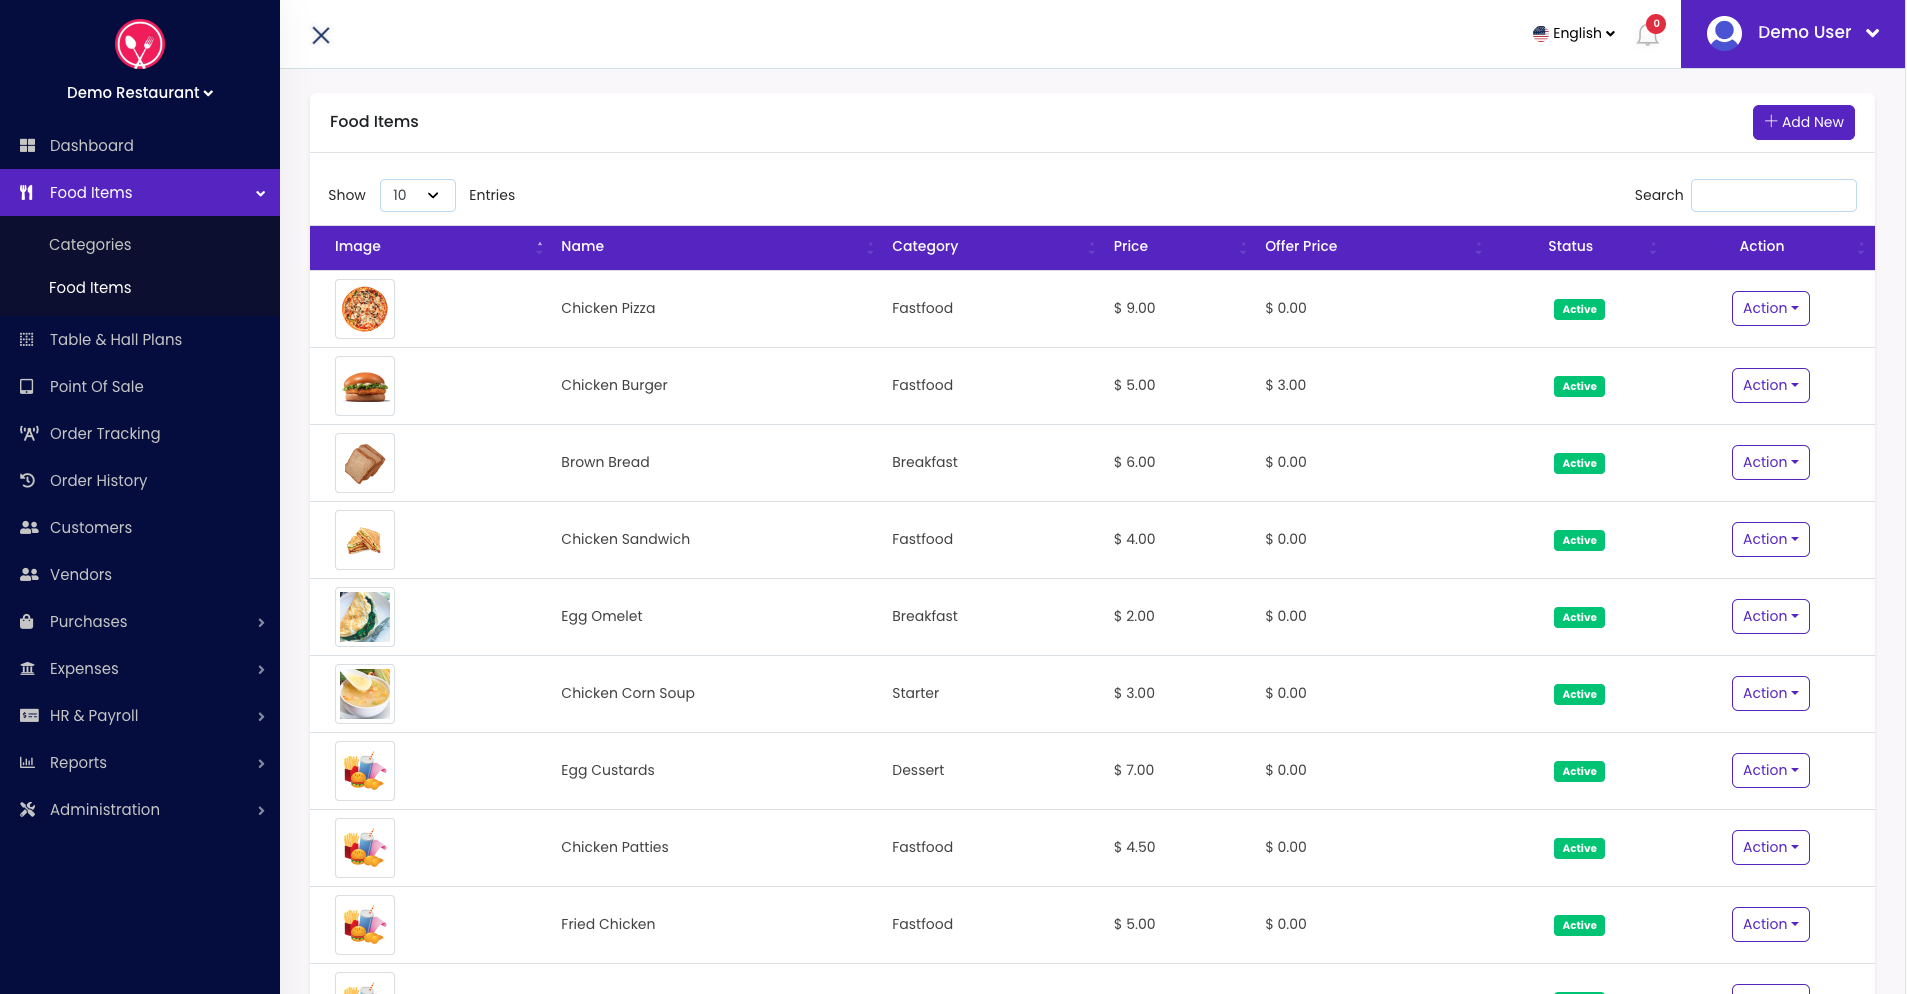Click the Add New button
Viewport: 1907px width, 994px height.
click(x=1803, y=122)
